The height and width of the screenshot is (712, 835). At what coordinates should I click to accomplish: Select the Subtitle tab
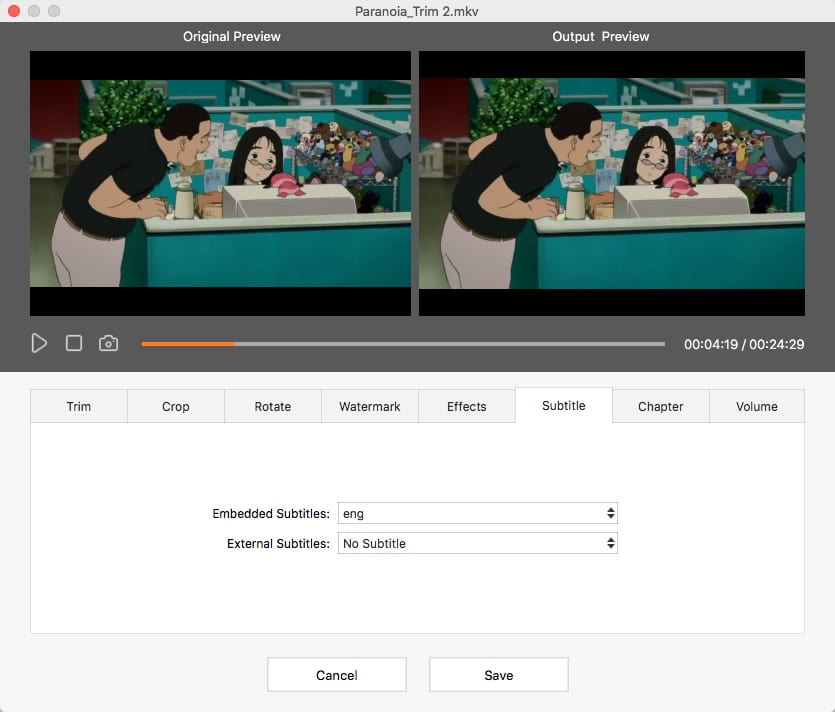(563, 405)
